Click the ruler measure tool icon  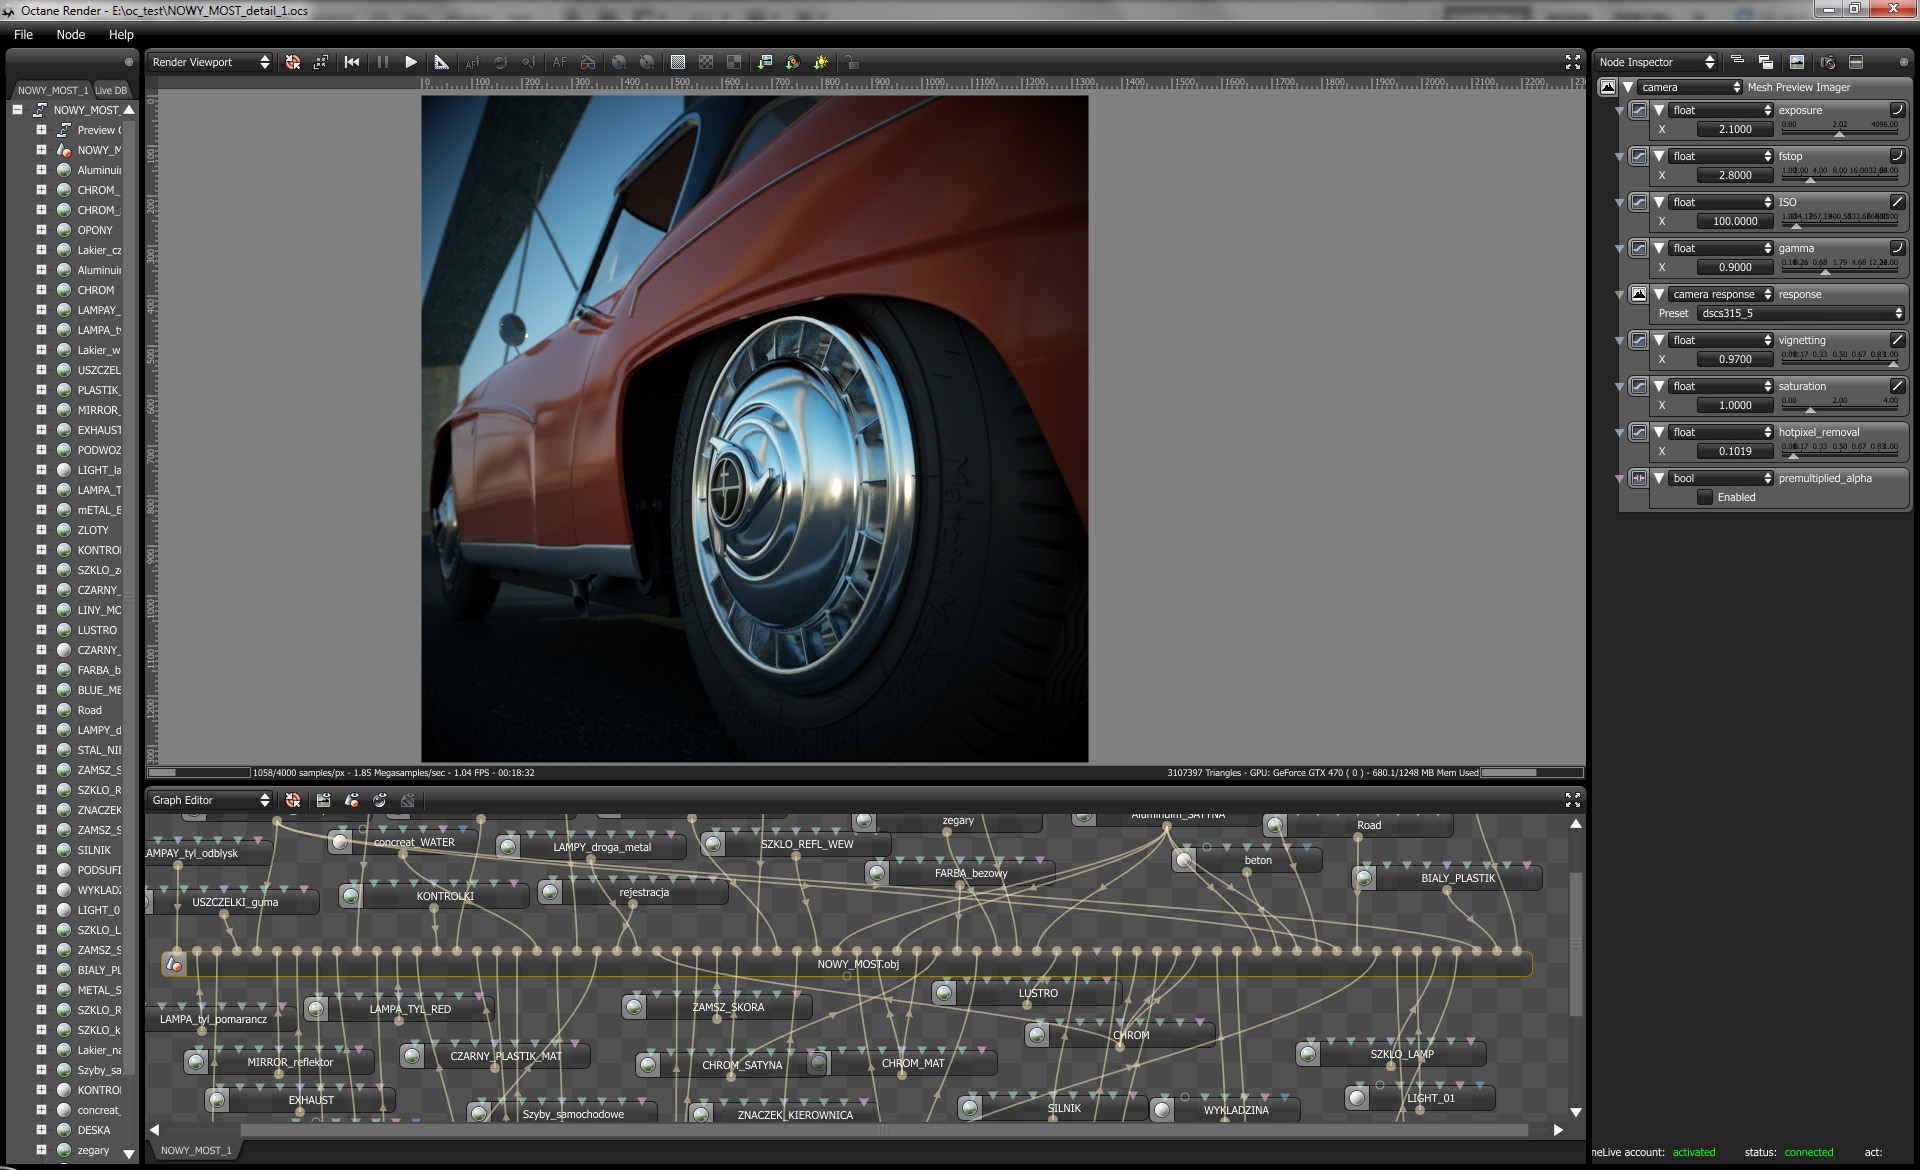pyautogui.click(x=441, y=62)
